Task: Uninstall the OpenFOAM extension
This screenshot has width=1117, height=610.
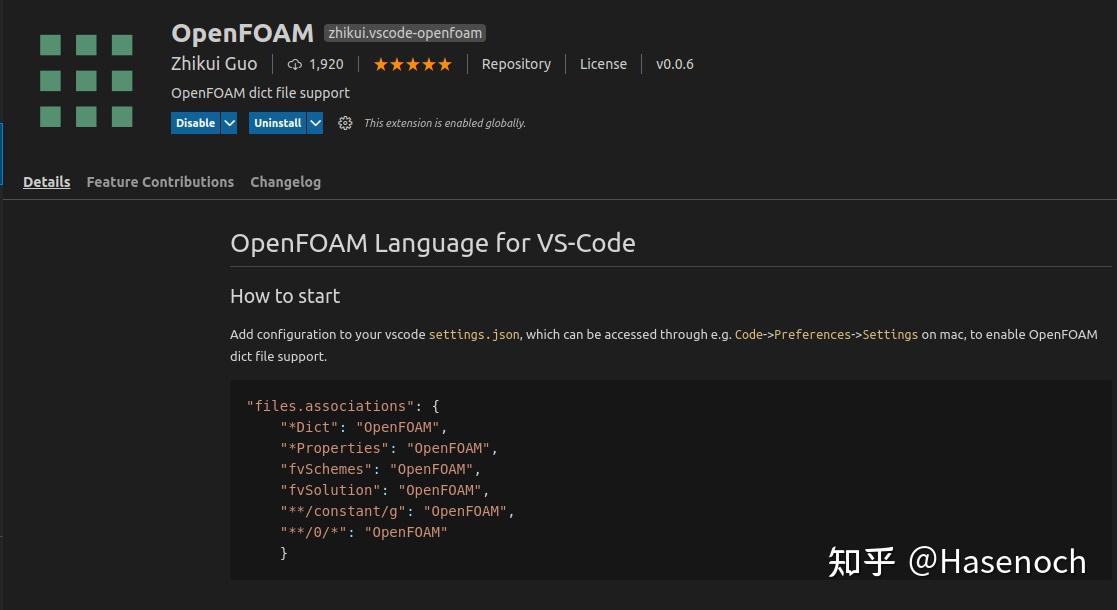Action: pyautogui.click(x=278, y=123)
